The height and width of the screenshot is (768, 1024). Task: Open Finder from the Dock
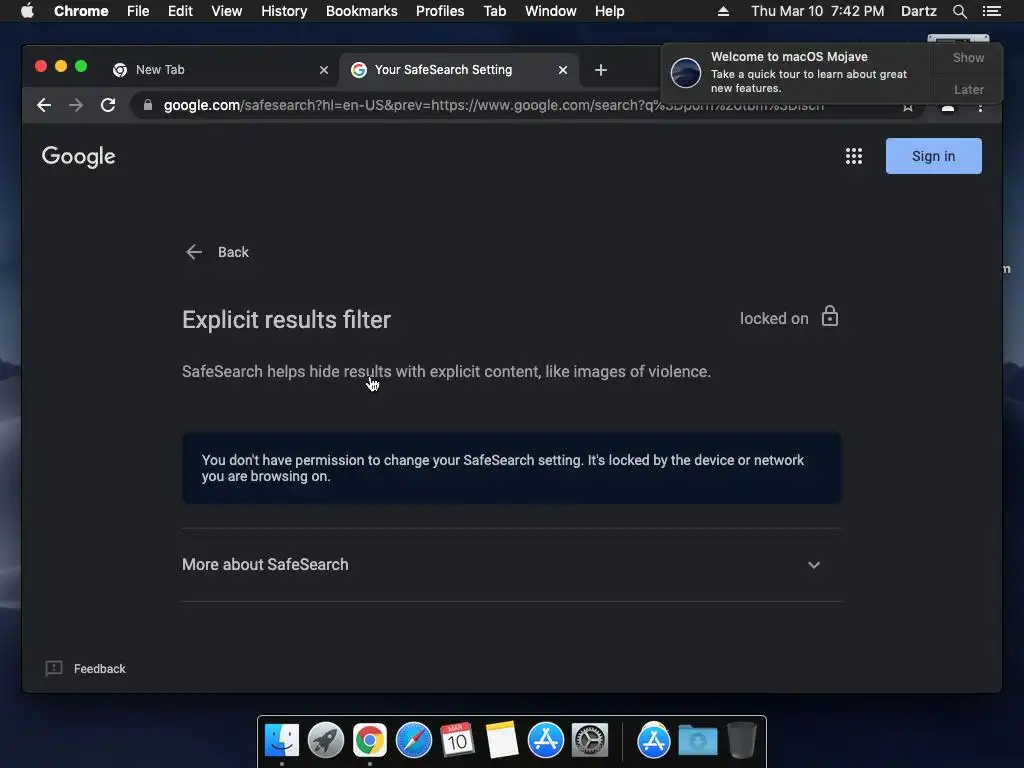281,741
